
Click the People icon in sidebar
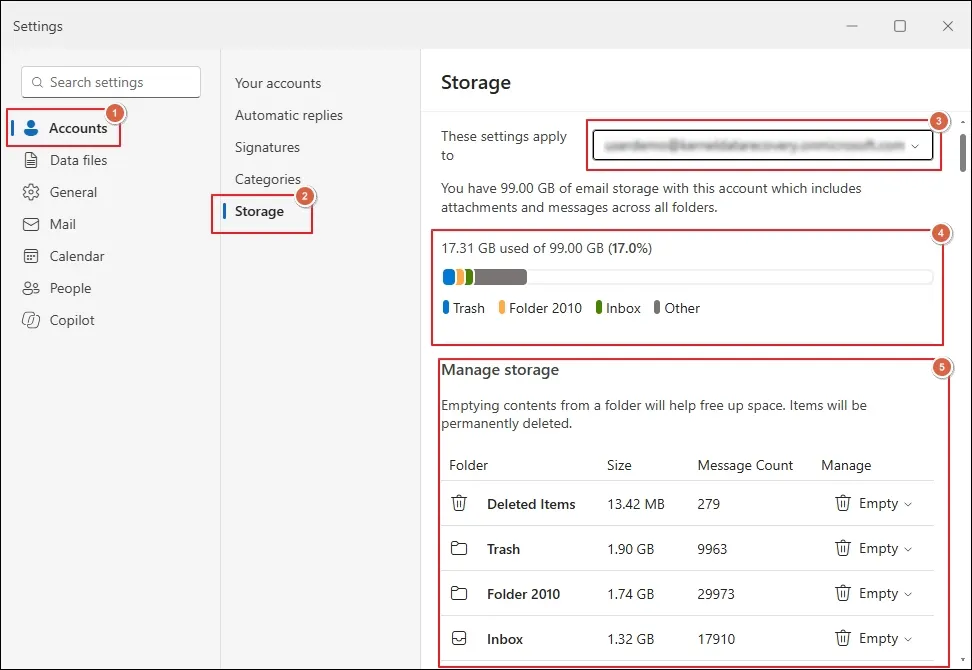click(31, 288)
